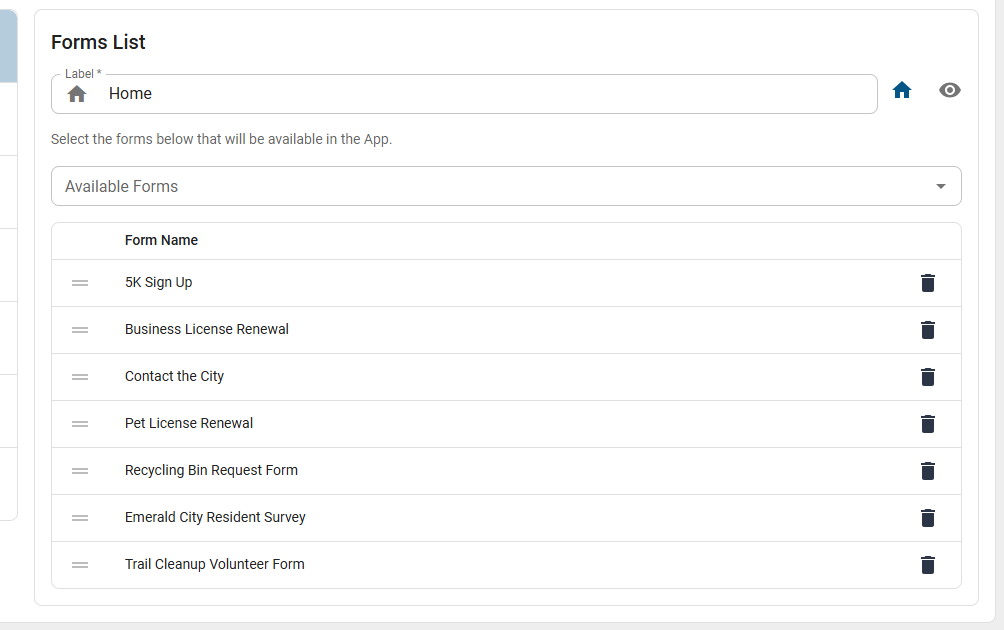This screenshot has width=1004, height=630.
Task: Click trash icon for Pet License Renewal
Action: [927, 424]
